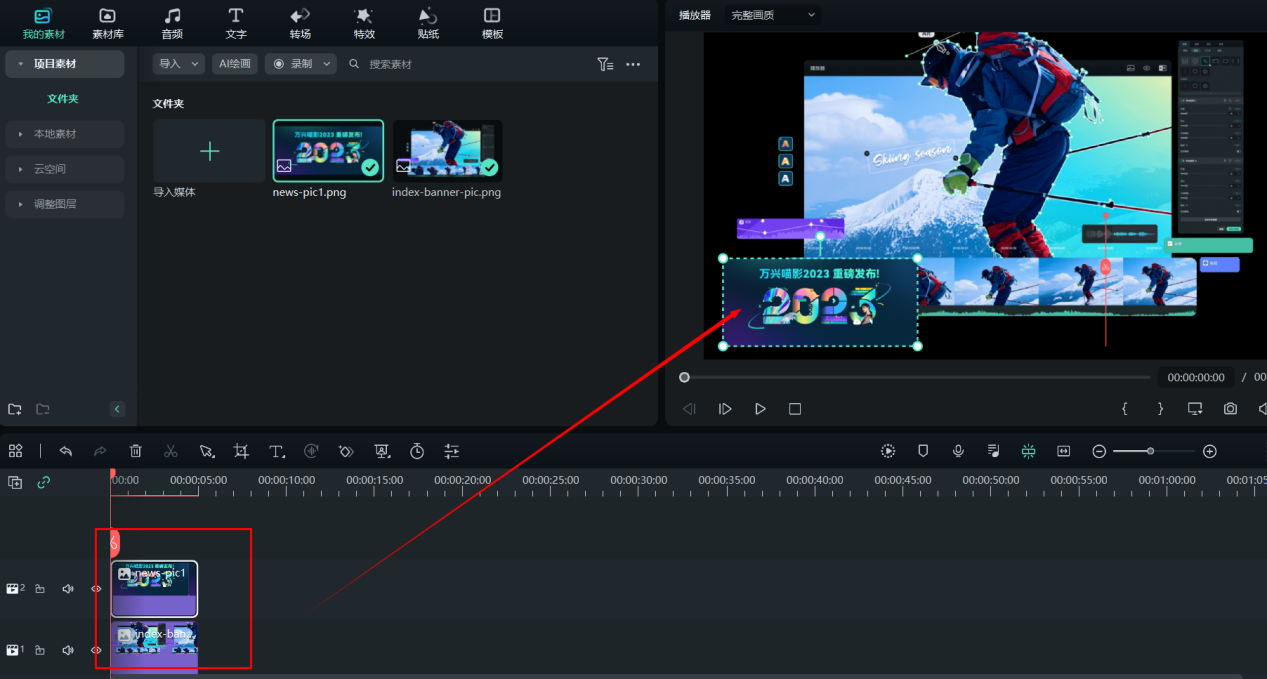The image size is (1267, 679).
Task: Open the 完整画质 playback quality dropdown
Action: (773, 15)
